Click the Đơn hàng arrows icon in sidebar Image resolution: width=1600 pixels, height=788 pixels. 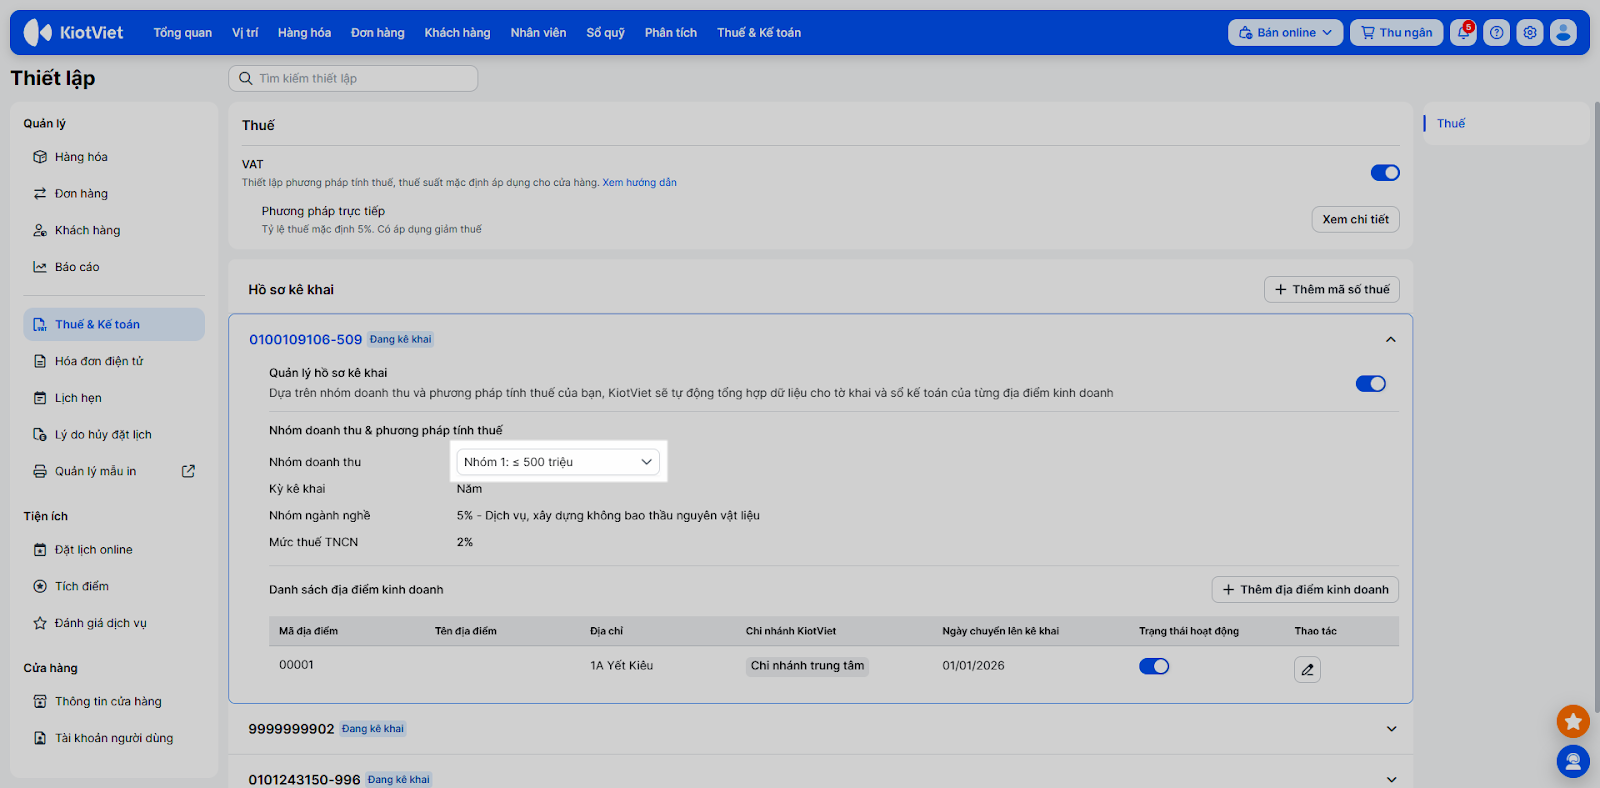[40, 194]
